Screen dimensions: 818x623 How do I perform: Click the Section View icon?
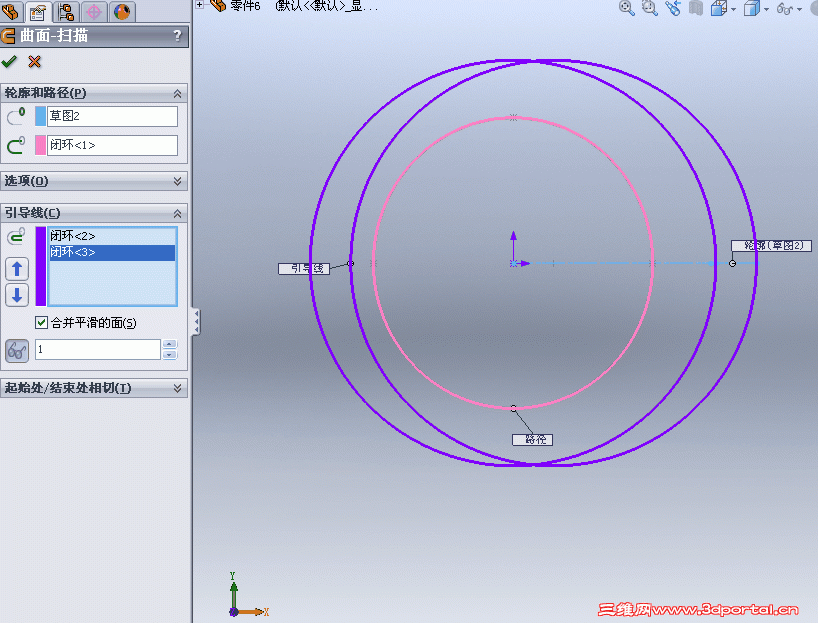696,8
